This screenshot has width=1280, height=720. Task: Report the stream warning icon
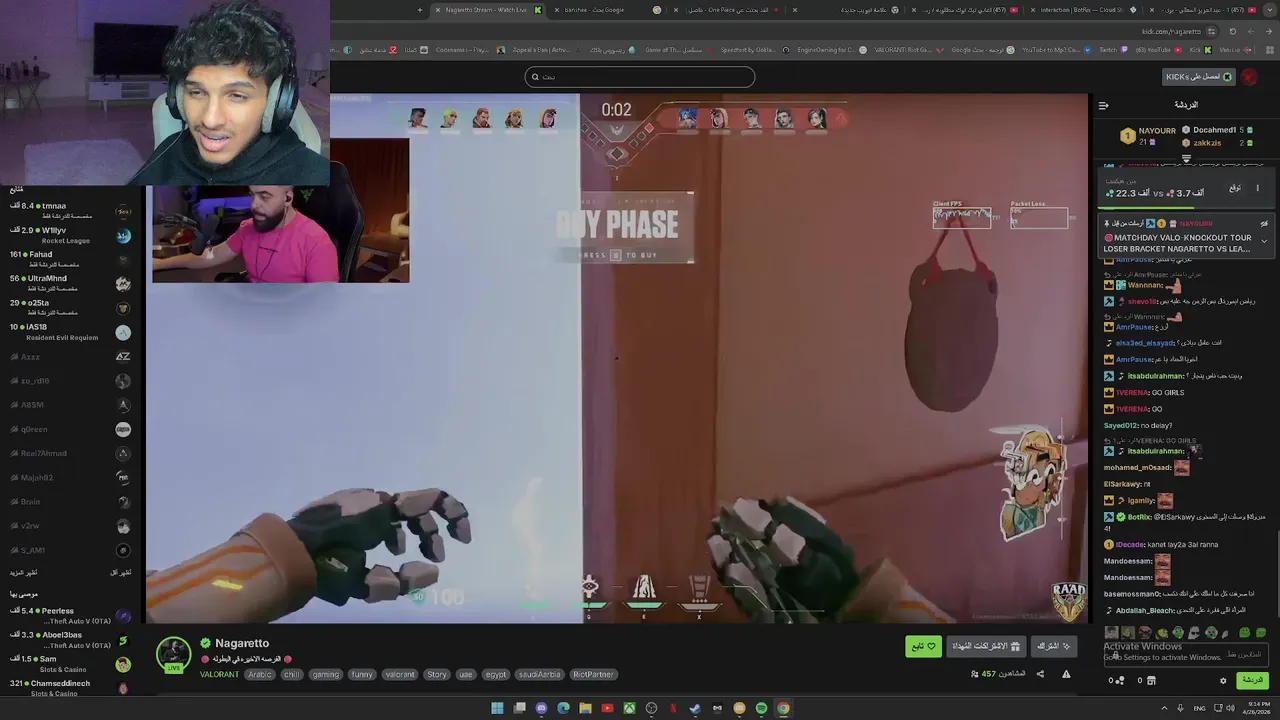click(x=1066, y=674)
